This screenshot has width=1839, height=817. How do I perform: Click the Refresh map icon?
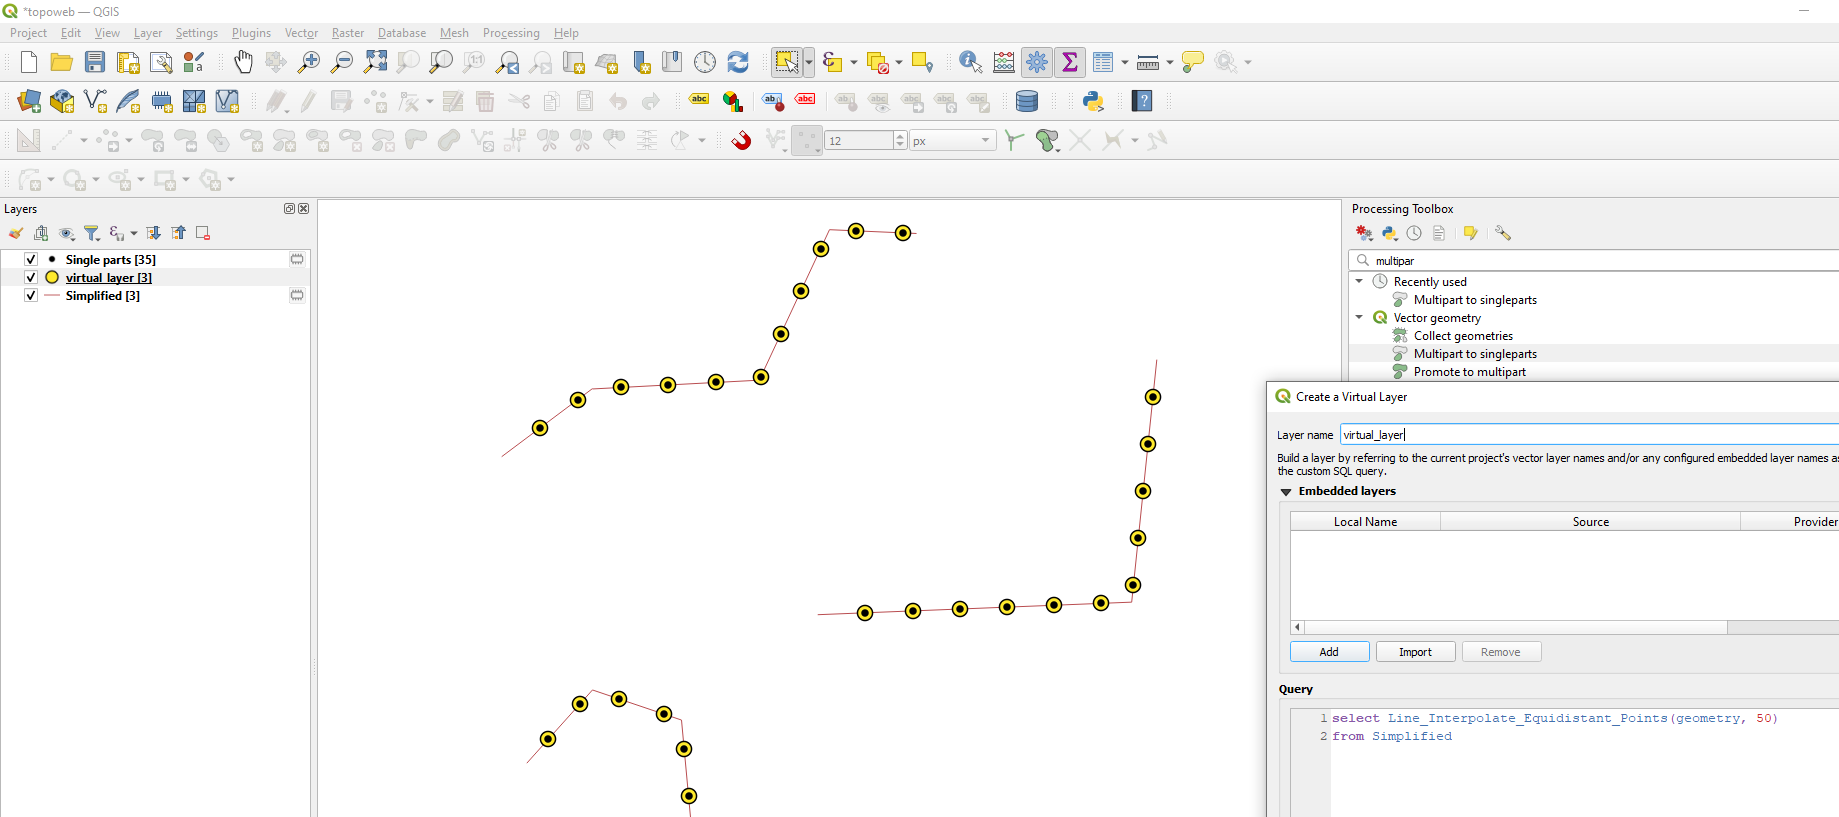[x=738, y=62]
